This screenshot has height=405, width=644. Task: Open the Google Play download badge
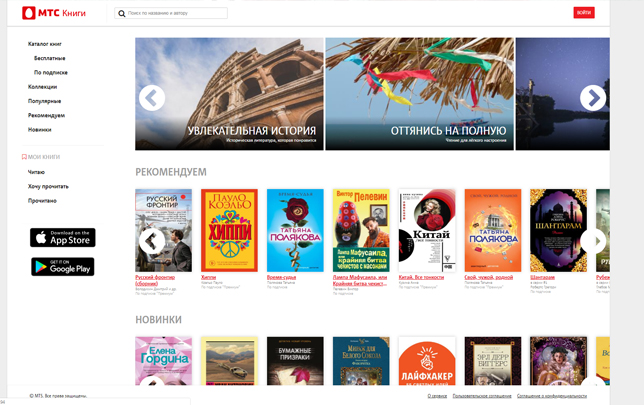point(62,266)
